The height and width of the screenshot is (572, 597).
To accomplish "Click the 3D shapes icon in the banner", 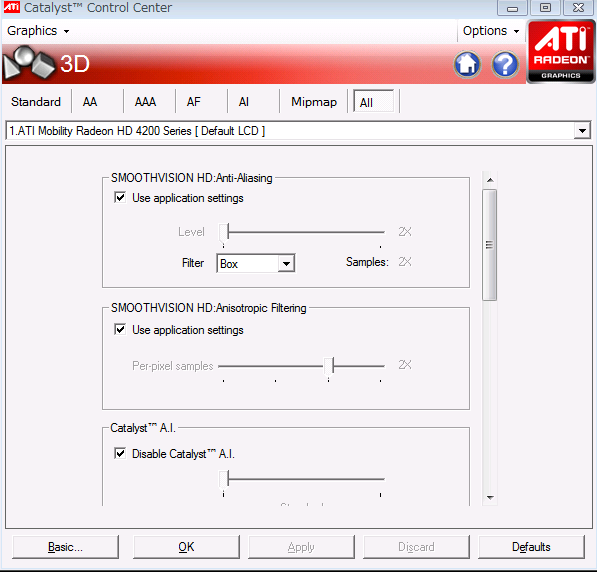I will pyautogui.click(x=29, y=63).
